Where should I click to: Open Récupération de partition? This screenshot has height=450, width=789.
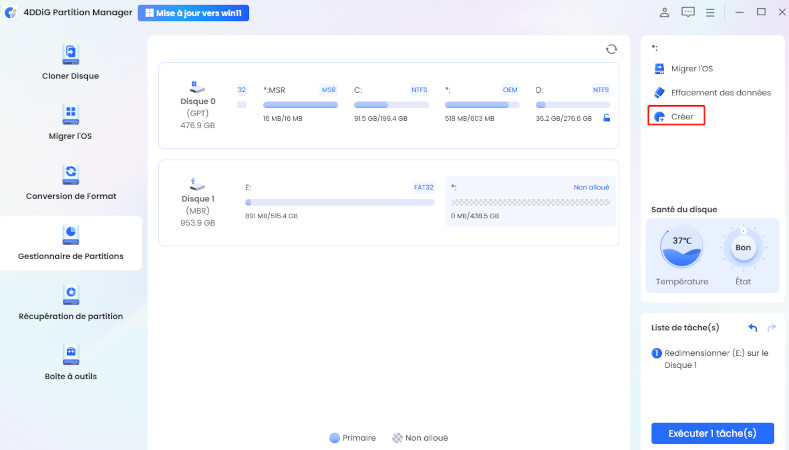(x=70, y=303)
